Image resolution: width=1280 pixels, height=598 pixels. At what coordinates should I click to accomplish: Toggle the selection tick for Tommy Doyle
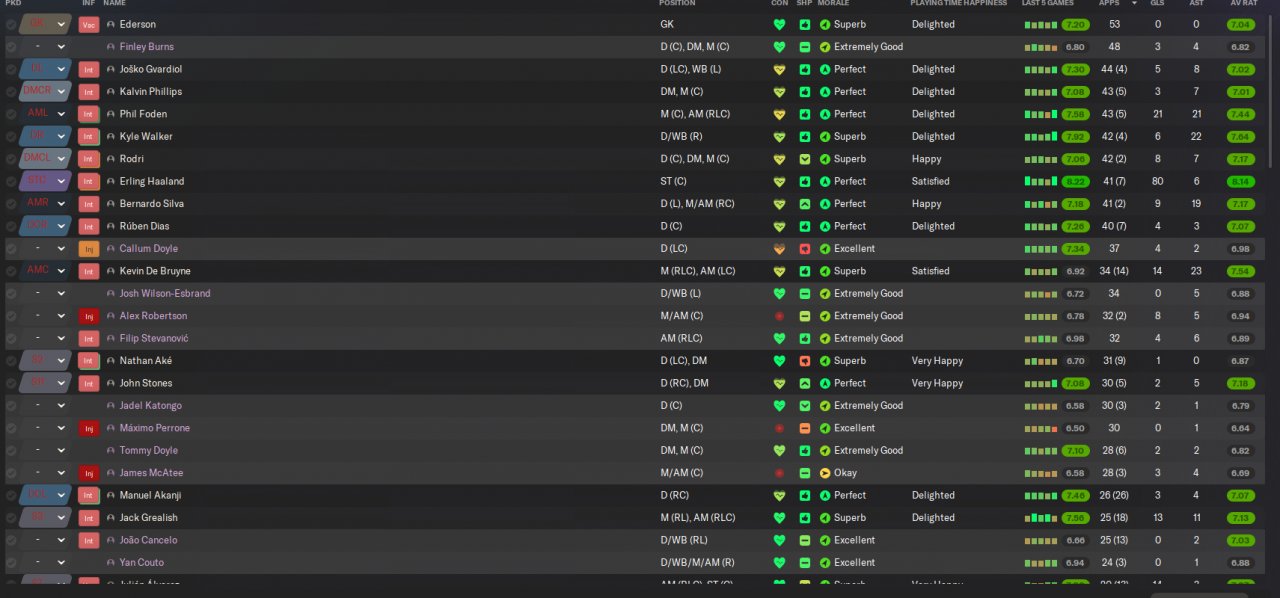pos(11,450)
